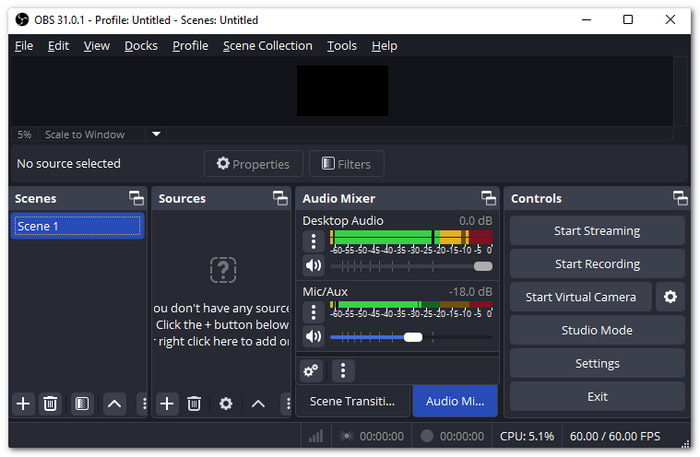The image size is (700, 457).
Task: Click the network signal status bar icon
Action: pyautogui.click(x=316, y=436)
